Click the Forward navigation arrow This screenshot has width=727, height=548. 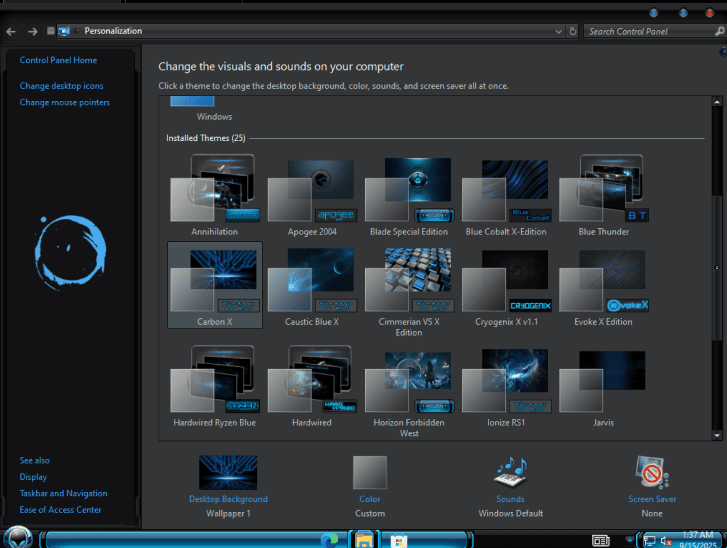click(31, 31)
